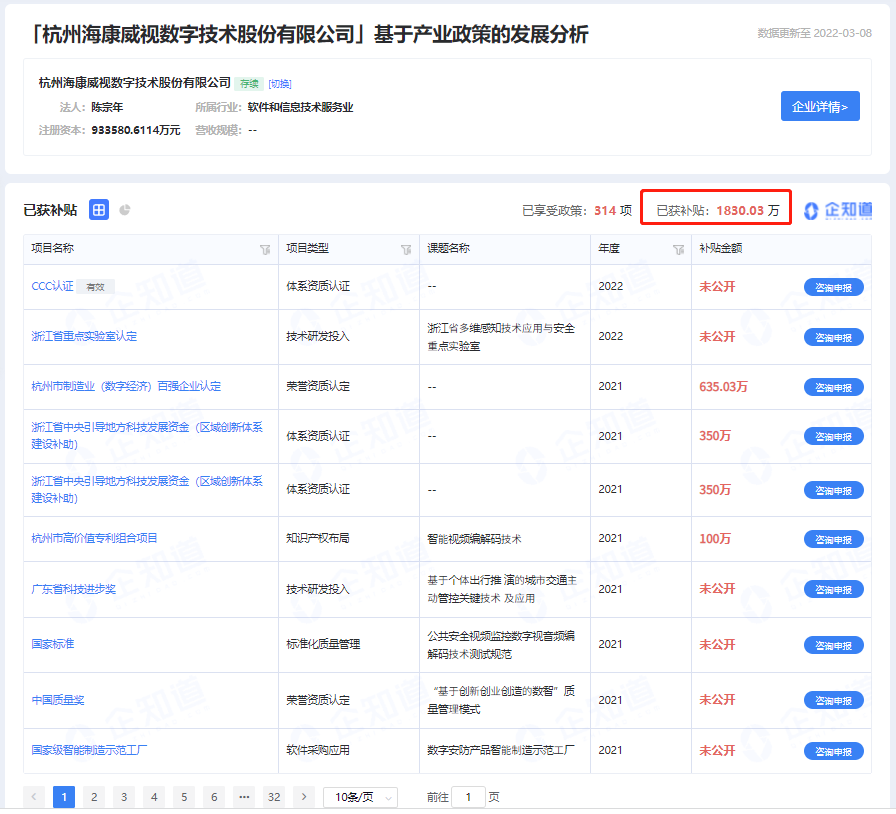Viewport: 896px width, 814px height.
Task: Open 杭州市制造业（数字经济）百强企业认定 link
Action: [x=126, y=386]
